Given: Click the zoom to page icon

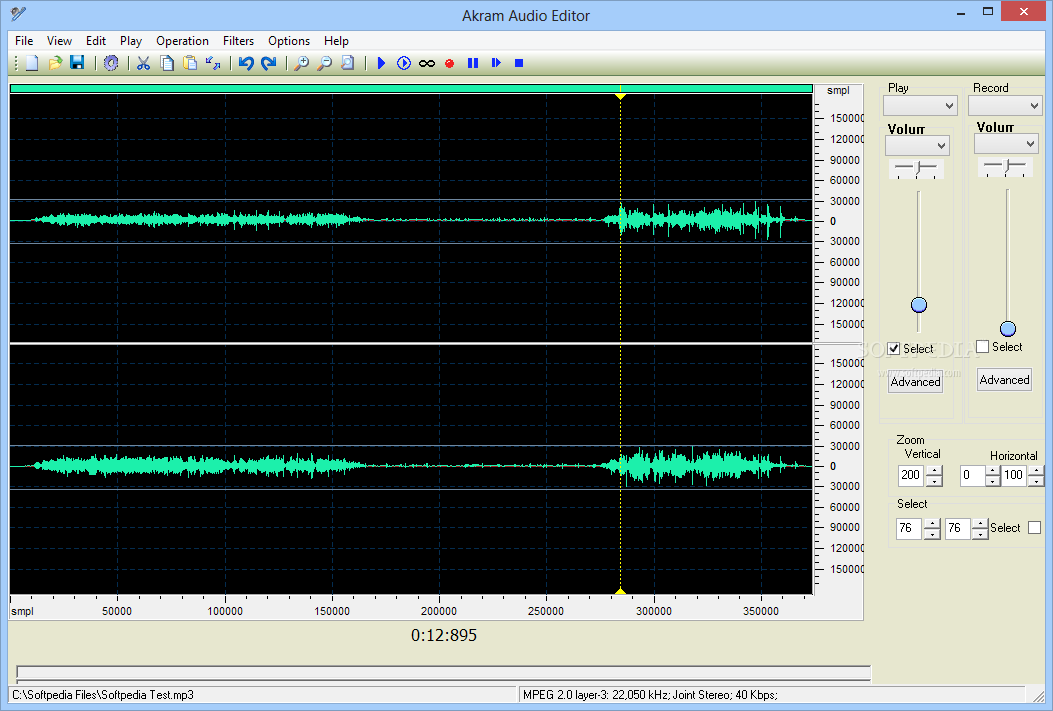Looking at the screenshot, I should (348, 63).
